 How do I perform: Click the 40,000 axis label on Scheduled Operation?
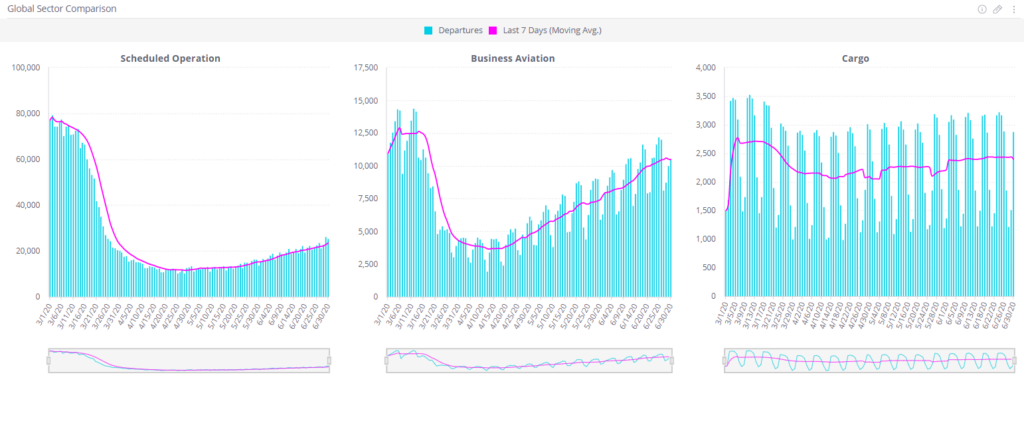(x=29, y=205)
